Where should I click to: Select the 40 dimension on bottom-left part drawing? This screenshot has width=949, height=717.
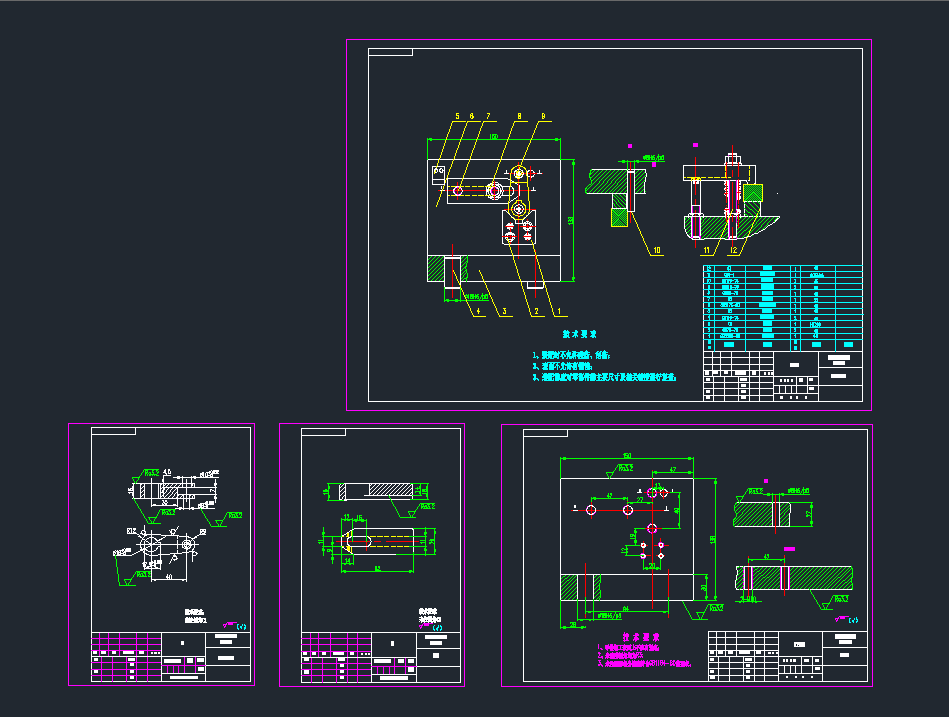tap(169, 577)
